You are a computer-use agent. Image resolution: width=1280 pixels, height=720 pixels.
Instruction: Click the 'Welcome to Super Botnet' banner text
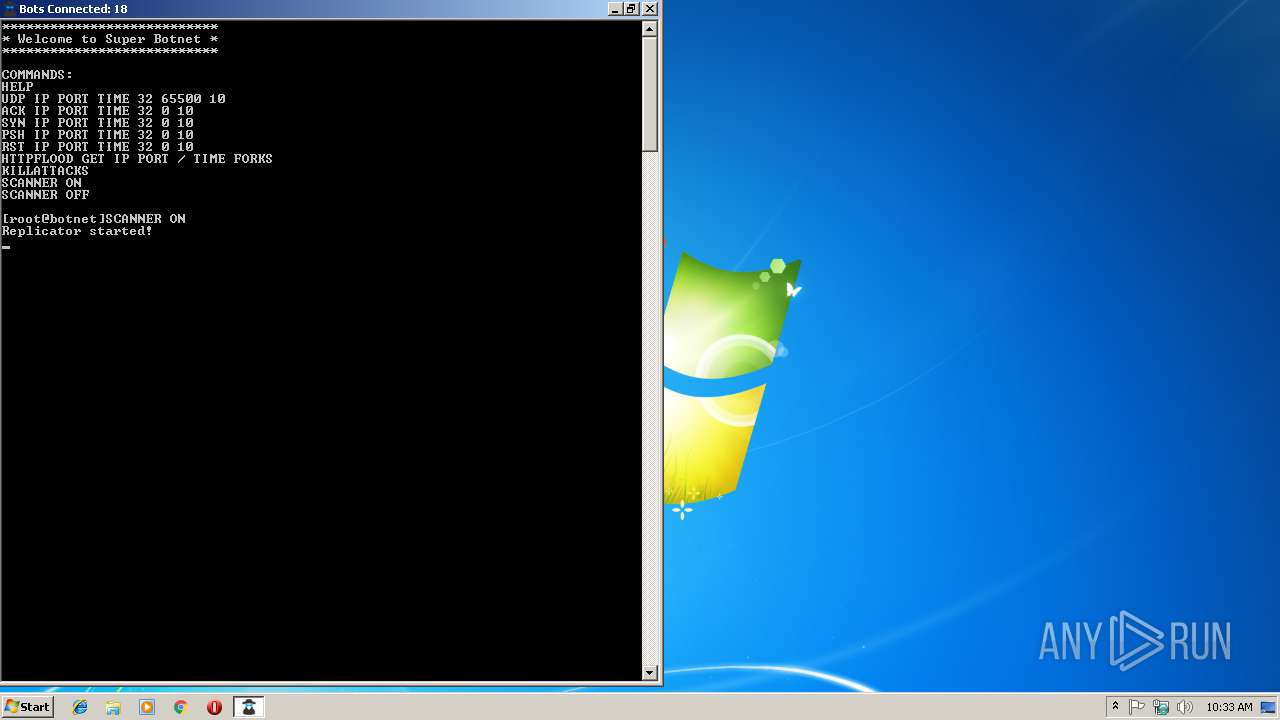pos(109,39)
